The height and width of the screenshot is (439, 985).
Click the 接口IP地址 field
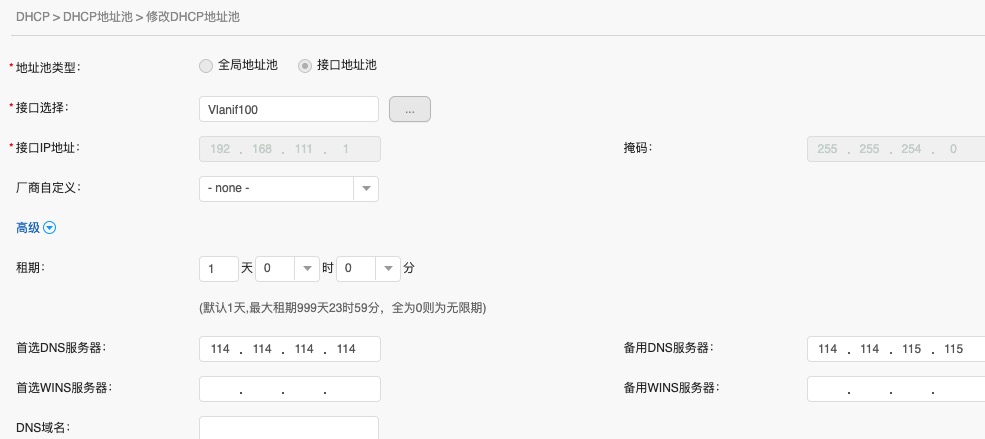coord(289,149)
